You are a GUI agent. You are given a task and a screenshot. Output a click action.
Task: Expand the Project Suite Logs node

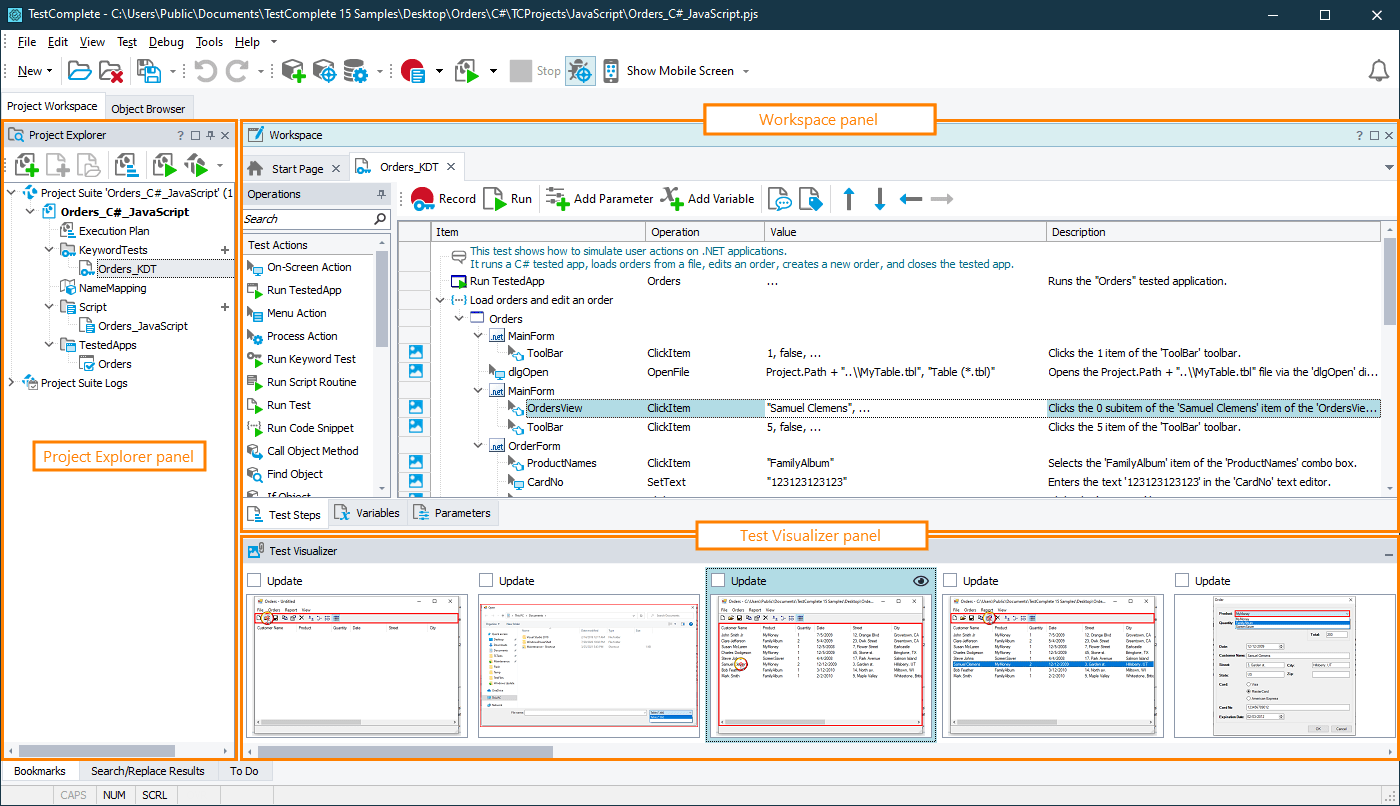pos(10,380)
